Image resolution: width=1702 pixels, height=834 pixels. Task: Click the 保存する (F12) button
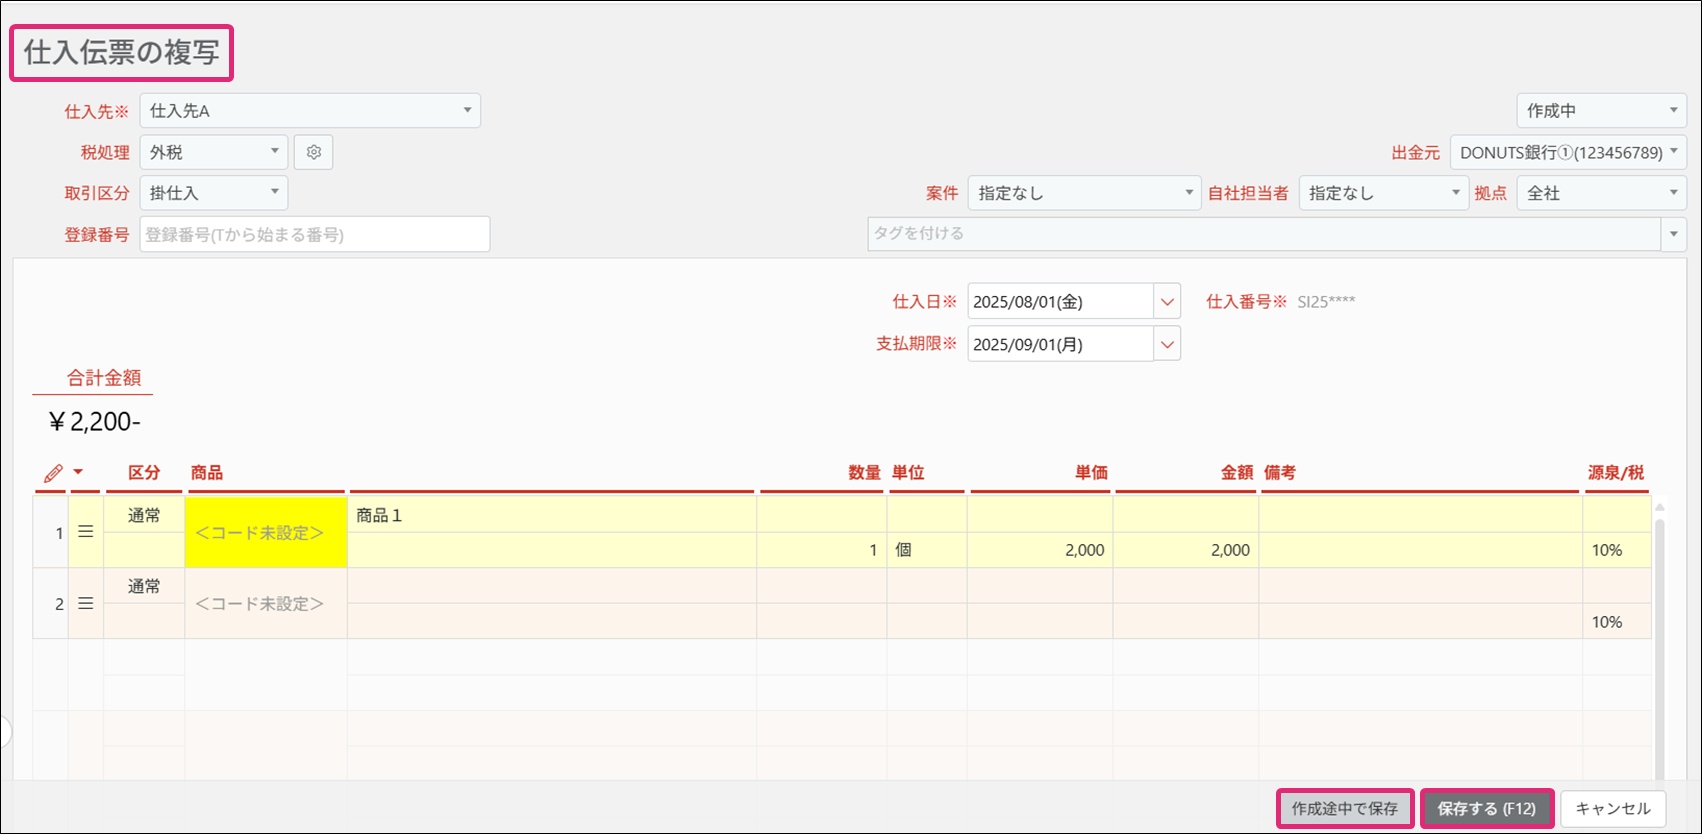click(1486, 808)
